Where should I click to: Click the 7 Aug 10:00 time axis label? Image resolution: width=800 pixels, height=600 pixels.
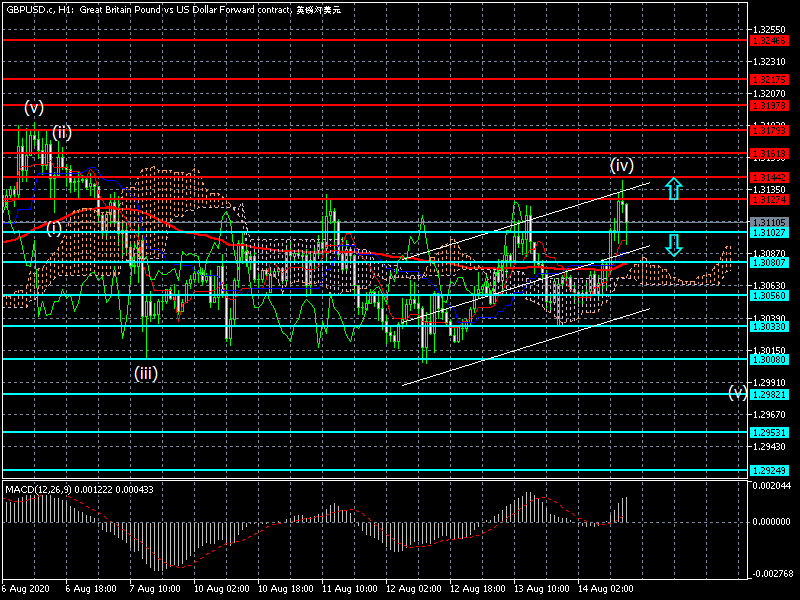click(156, 589)
